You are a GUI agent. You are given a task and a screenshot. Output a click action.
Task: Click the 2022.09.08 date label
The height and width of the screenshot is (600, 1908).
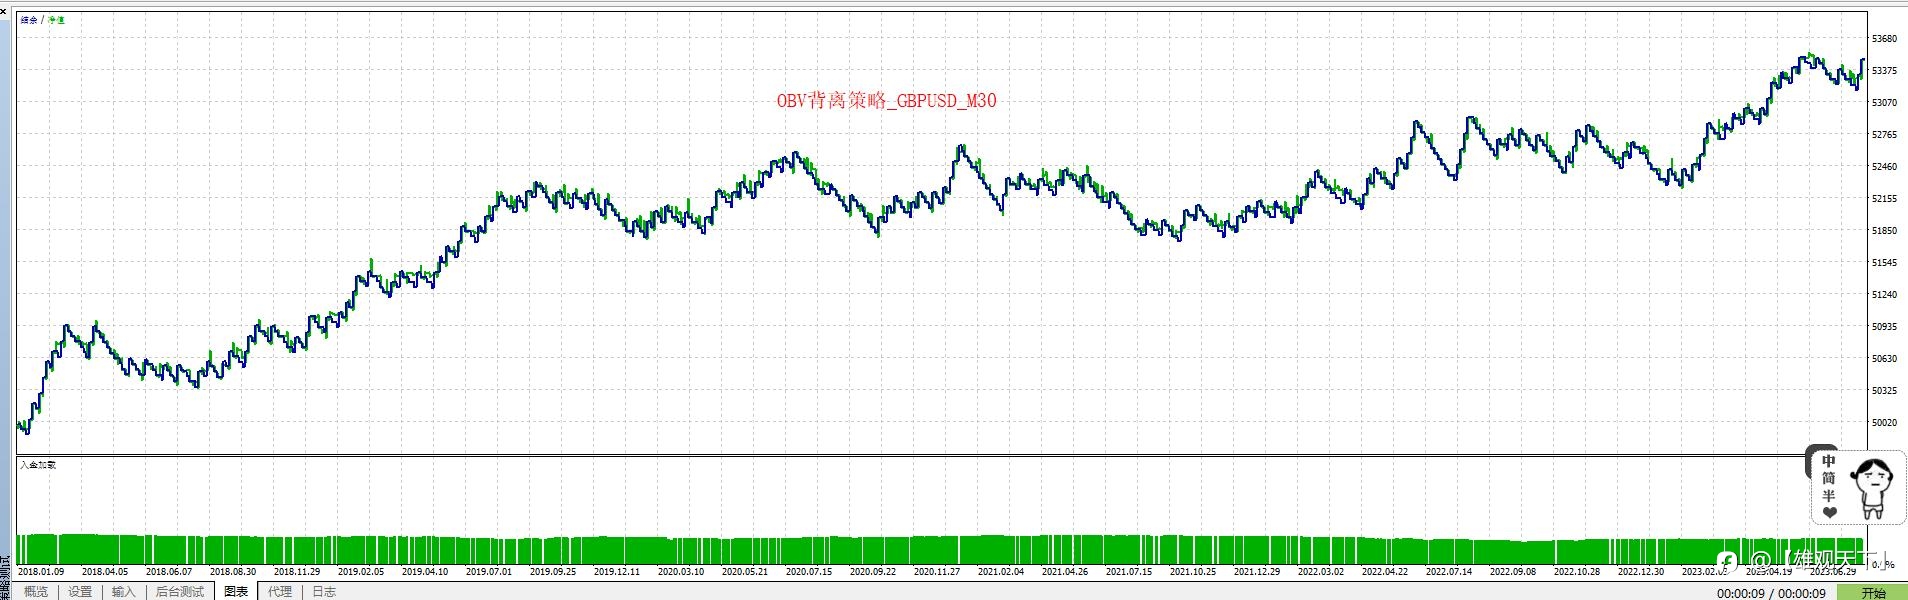tap(1513, 572)
